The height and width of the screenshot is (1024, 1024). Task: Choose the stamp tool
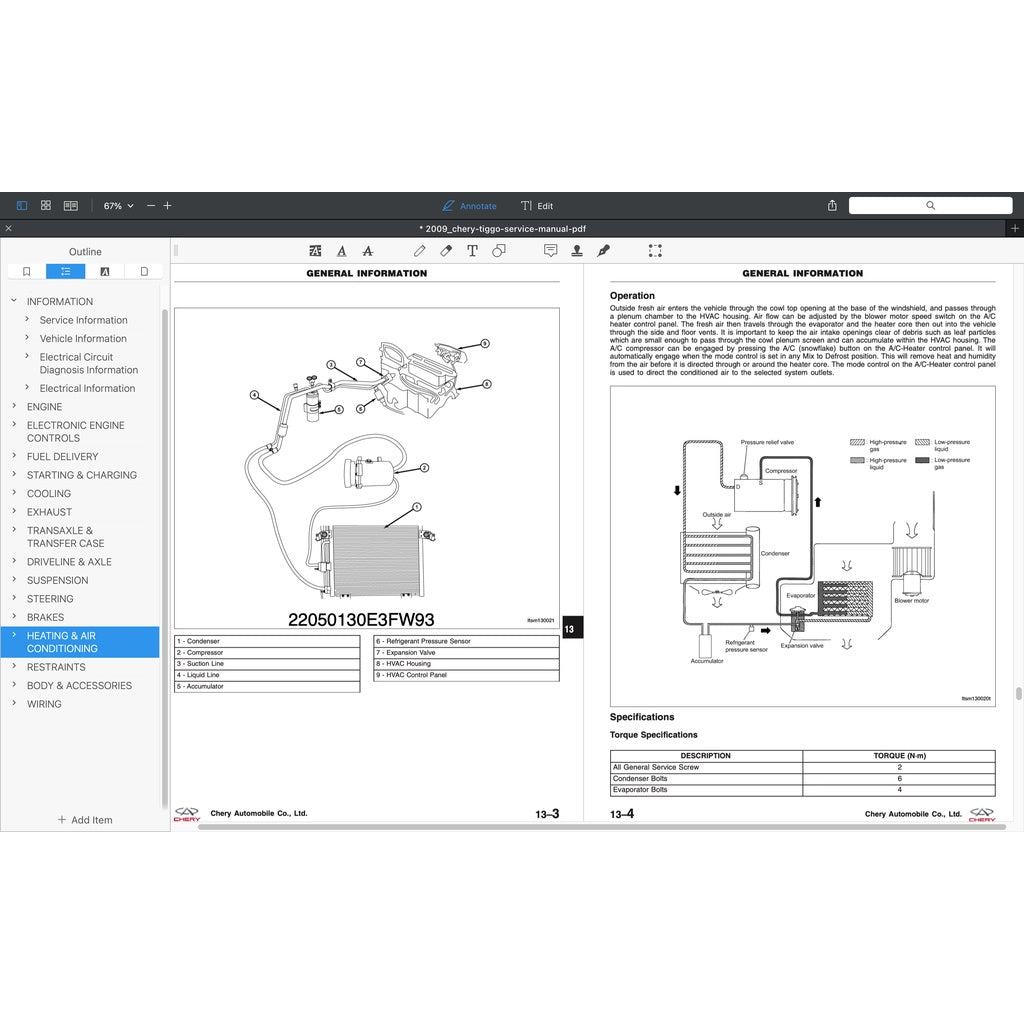point(577,251)
